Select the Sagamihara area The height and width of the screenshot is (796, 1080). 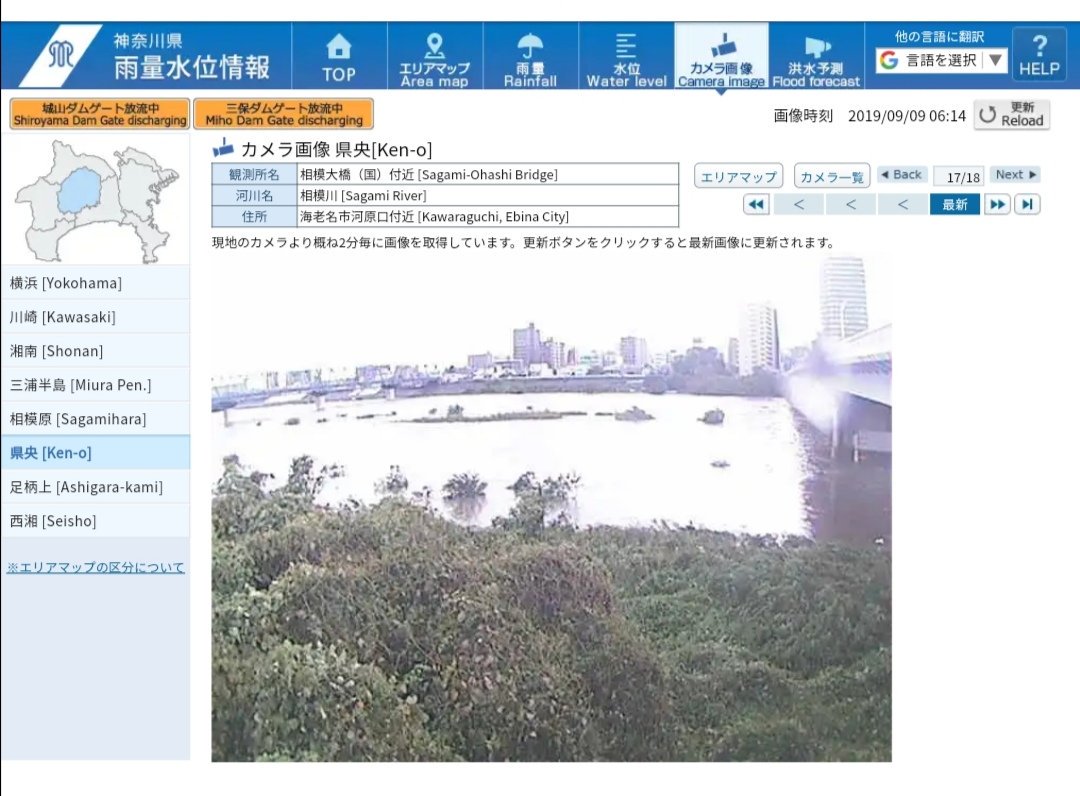coord(96,419)
